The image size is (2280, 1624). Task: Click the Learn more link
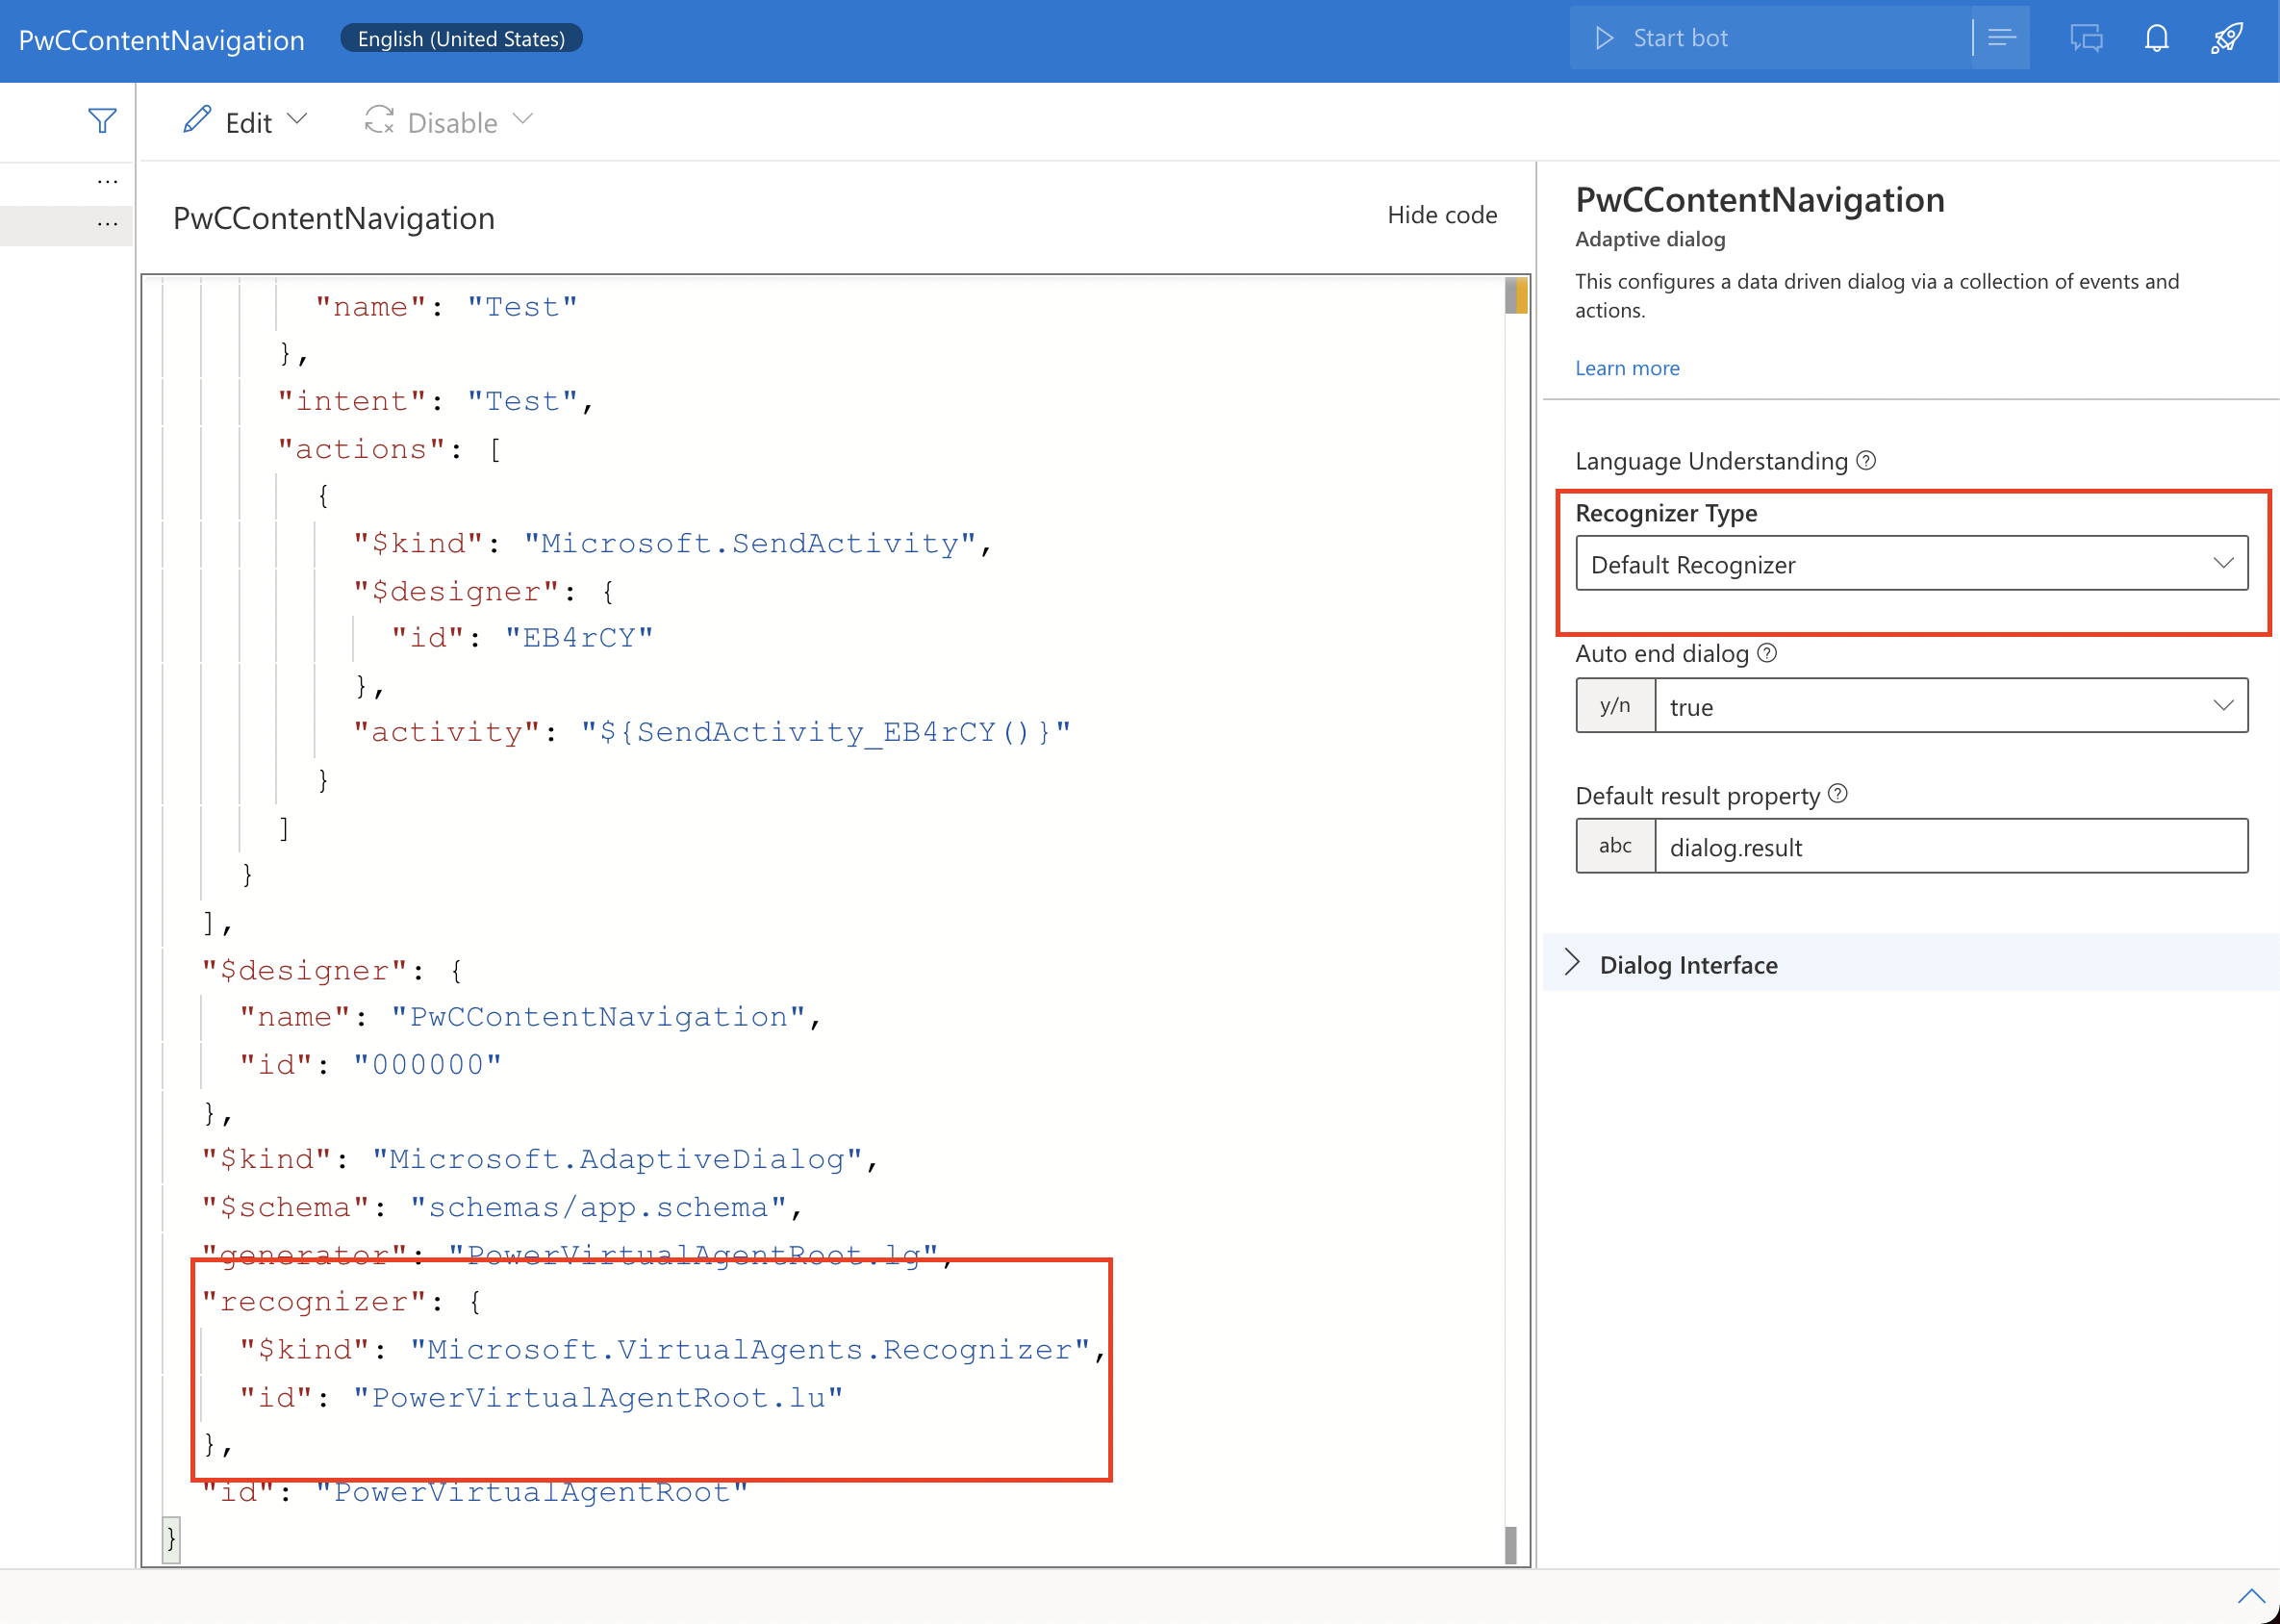coord(1627,368)
